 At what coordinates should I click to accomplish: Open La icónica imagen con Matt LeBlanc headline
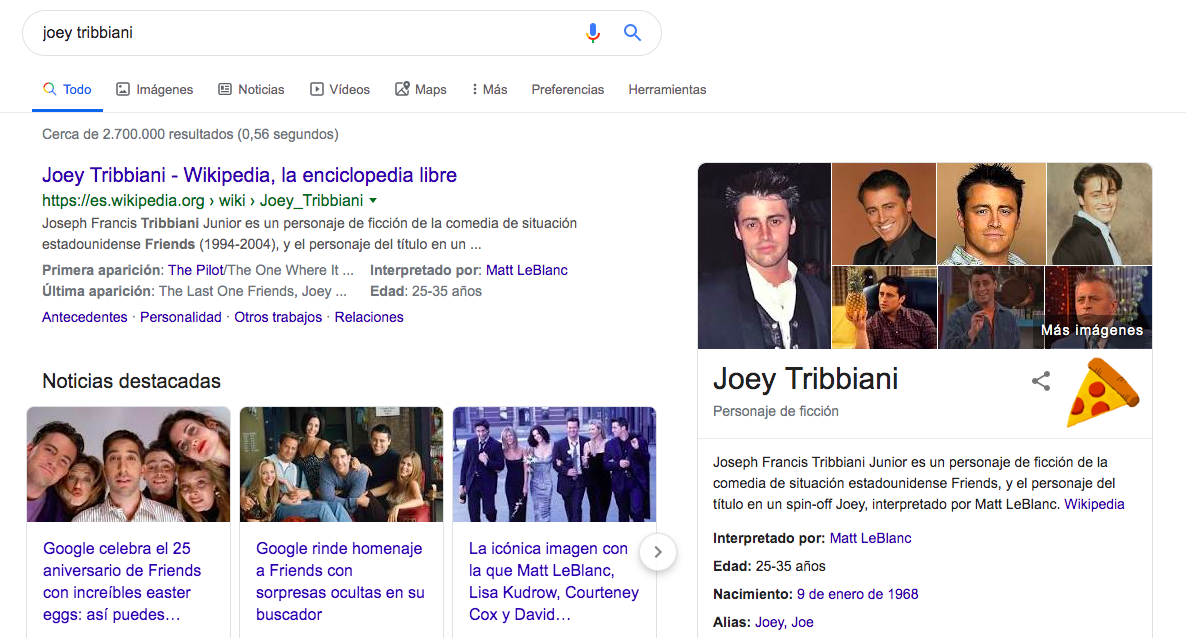(554, 581)
